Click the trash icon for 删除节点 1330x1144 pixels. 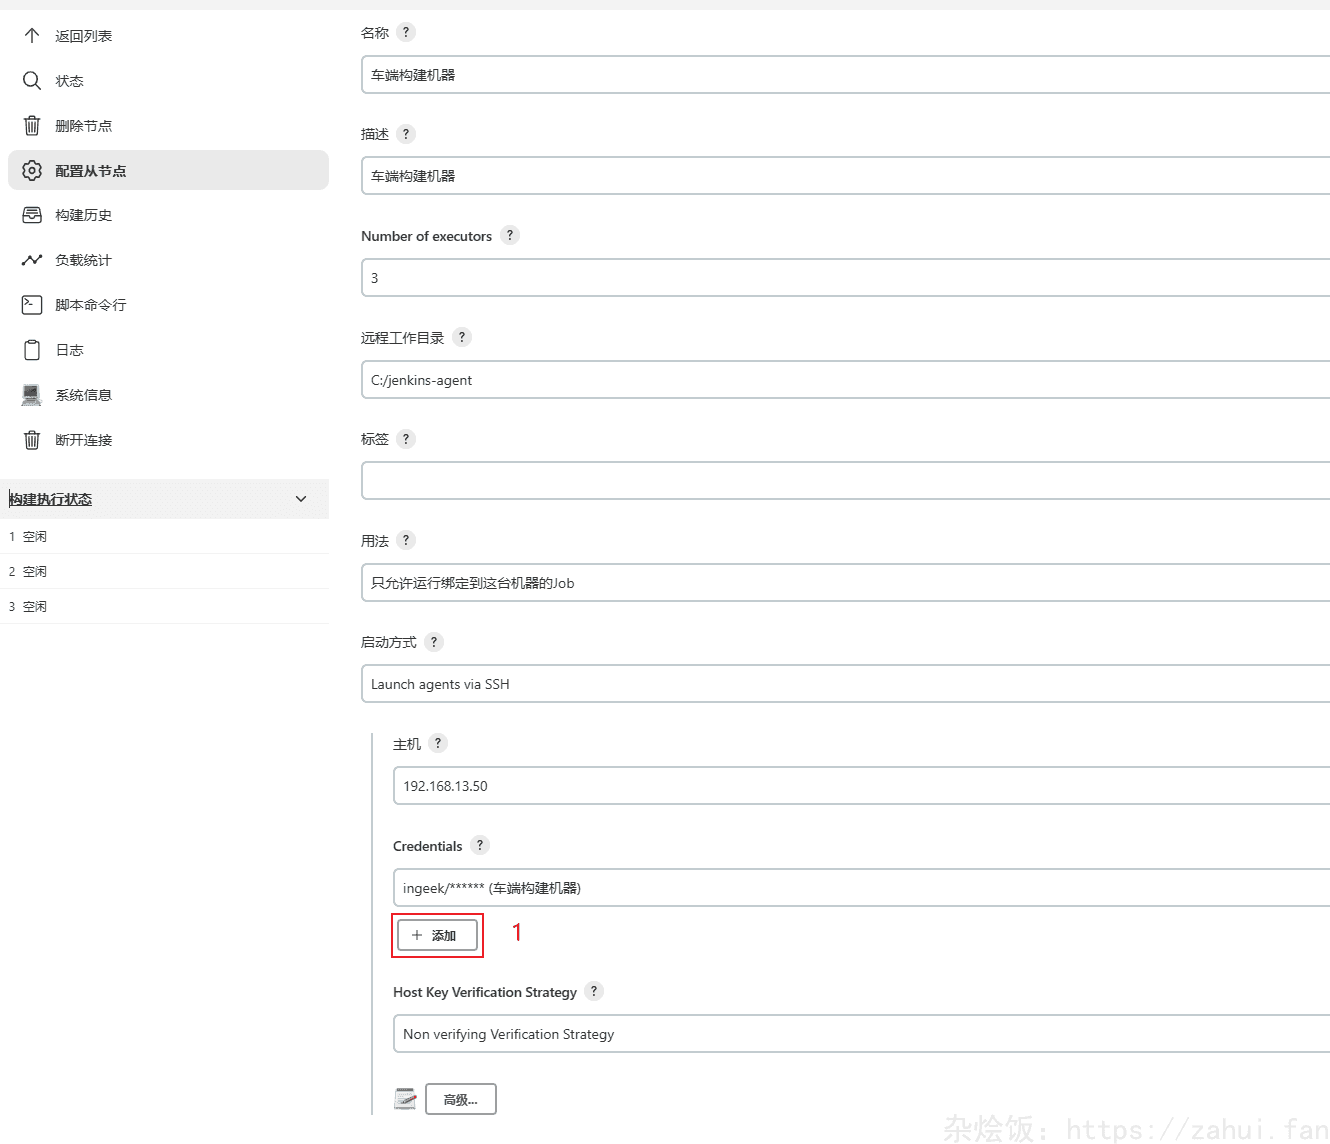(x=32, y=126)
